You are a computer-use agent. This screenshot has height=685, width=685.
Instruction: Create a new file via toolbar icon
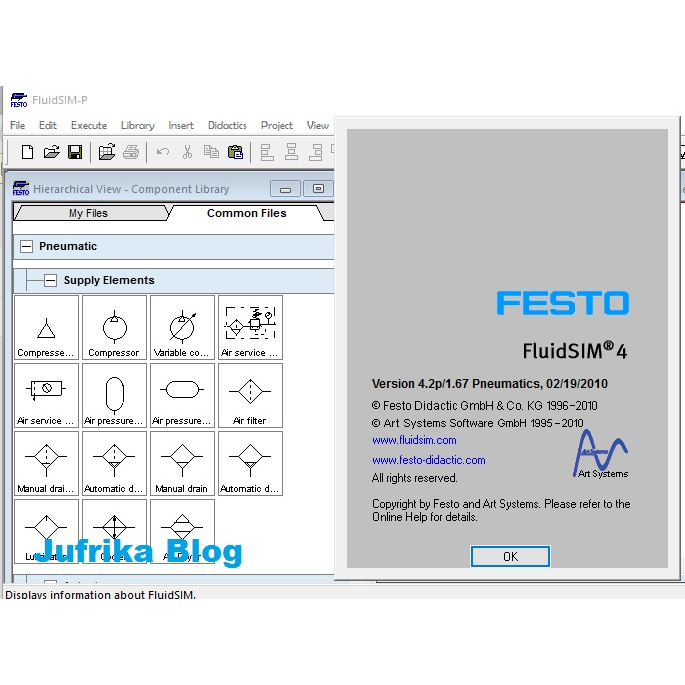pos(28,152)
